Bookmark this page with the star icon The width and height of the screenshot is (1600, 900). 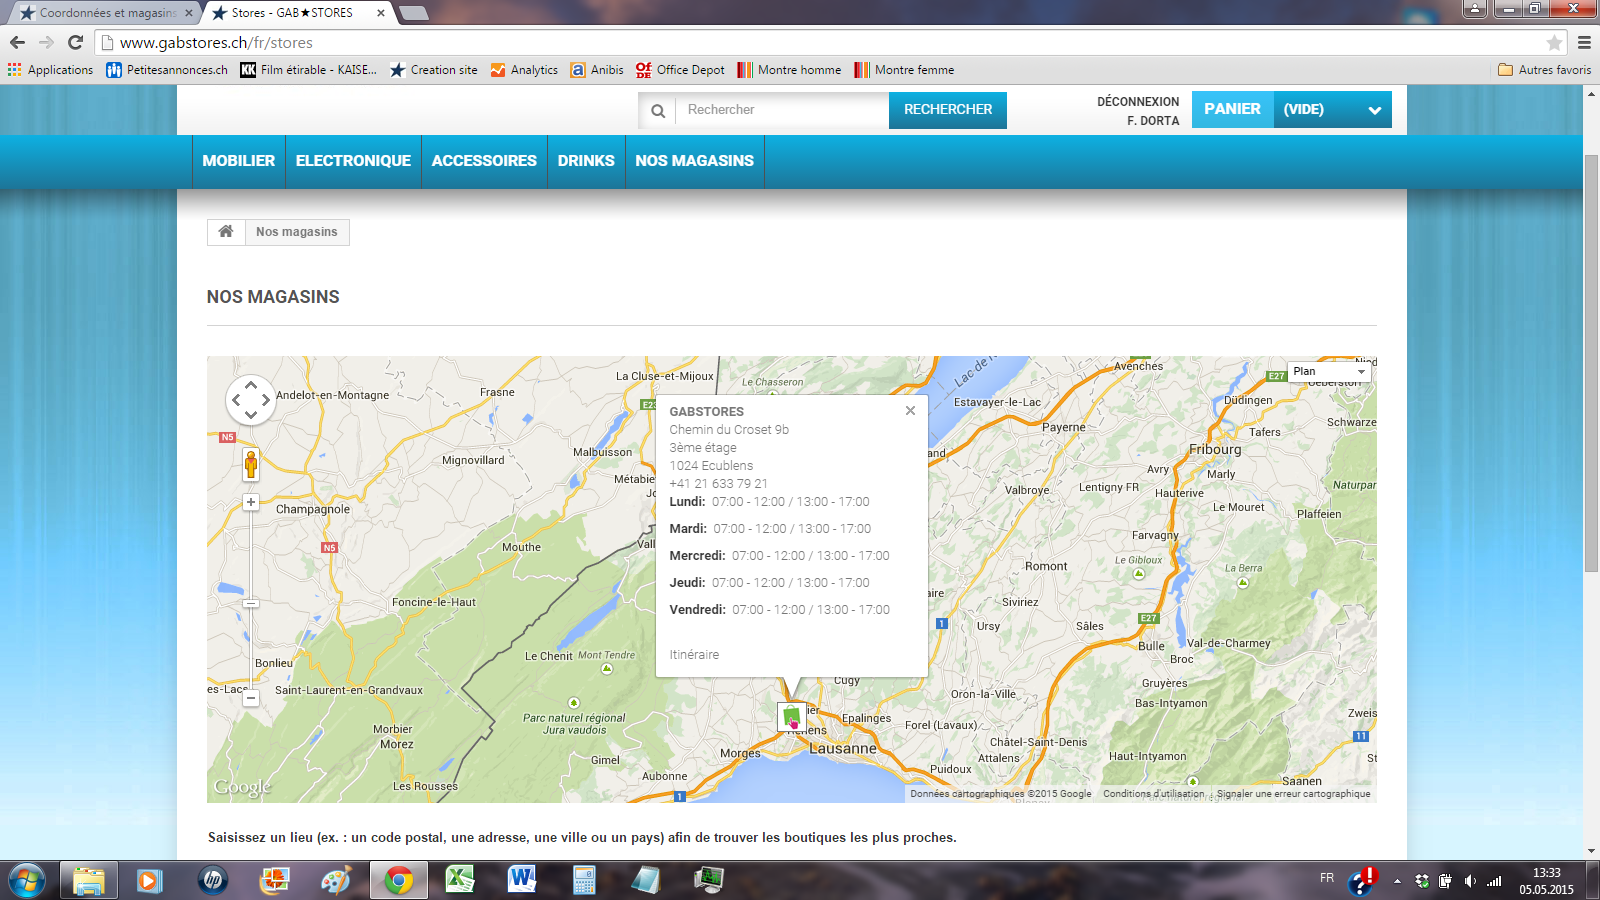(1554, 42)
